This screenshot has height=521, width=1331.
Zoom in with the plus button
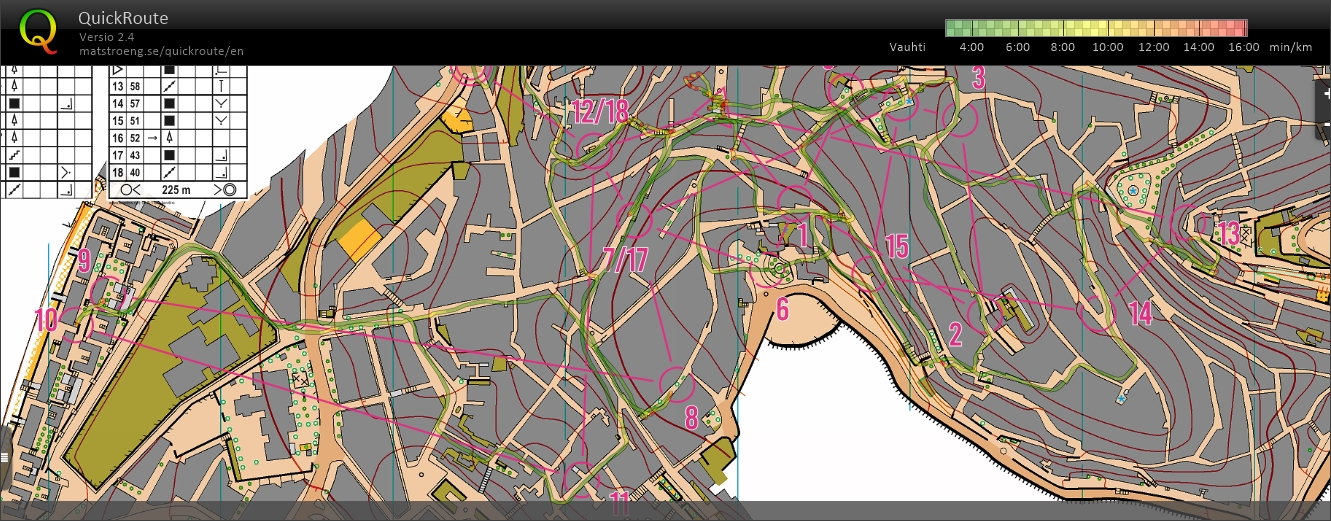[x=1325, y=94]
